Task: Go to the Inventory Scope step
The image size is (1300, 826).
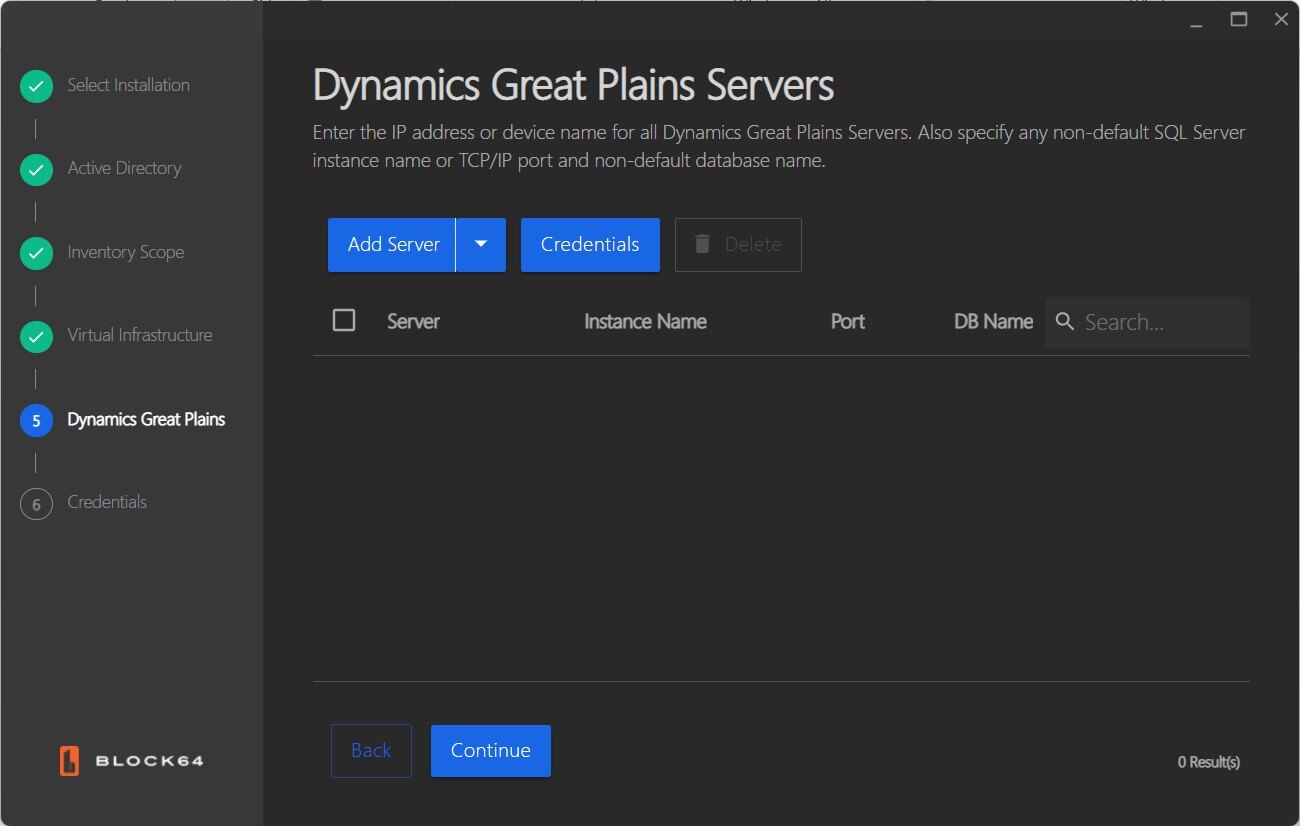Action: click(x=125, y=253)
